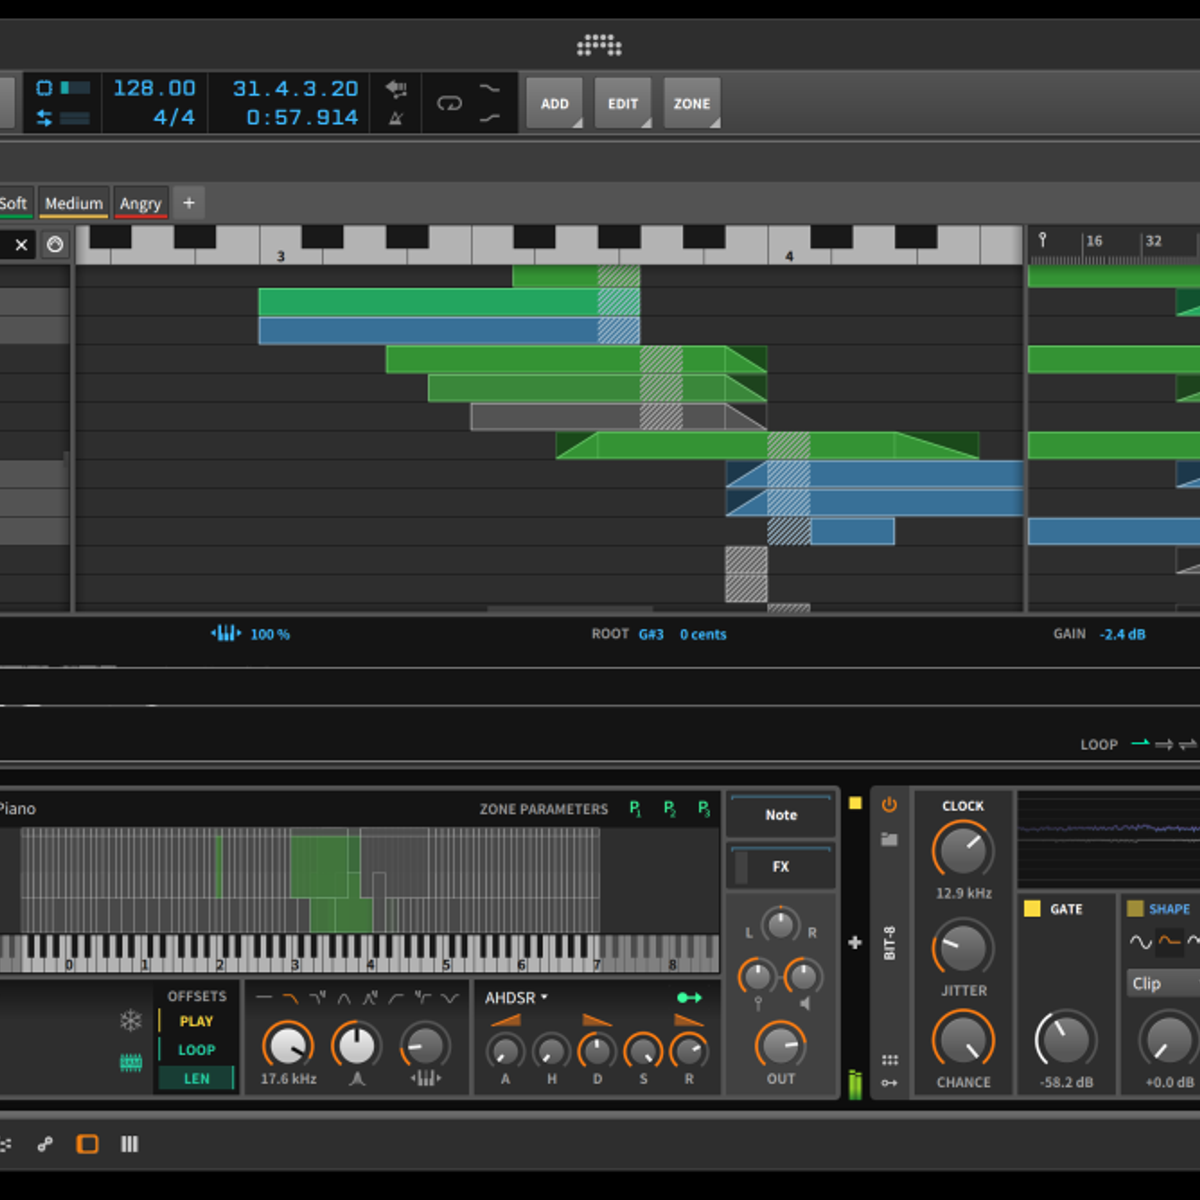Open the ZONE dropdown button

[x=691, y=103]
